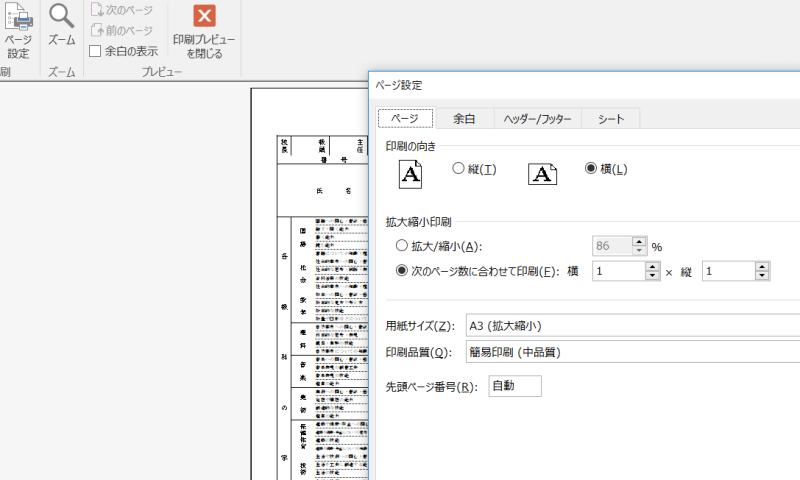The image size is (800, 480).
Task: Click the 横 page count field
Action: tap(619, 271)
